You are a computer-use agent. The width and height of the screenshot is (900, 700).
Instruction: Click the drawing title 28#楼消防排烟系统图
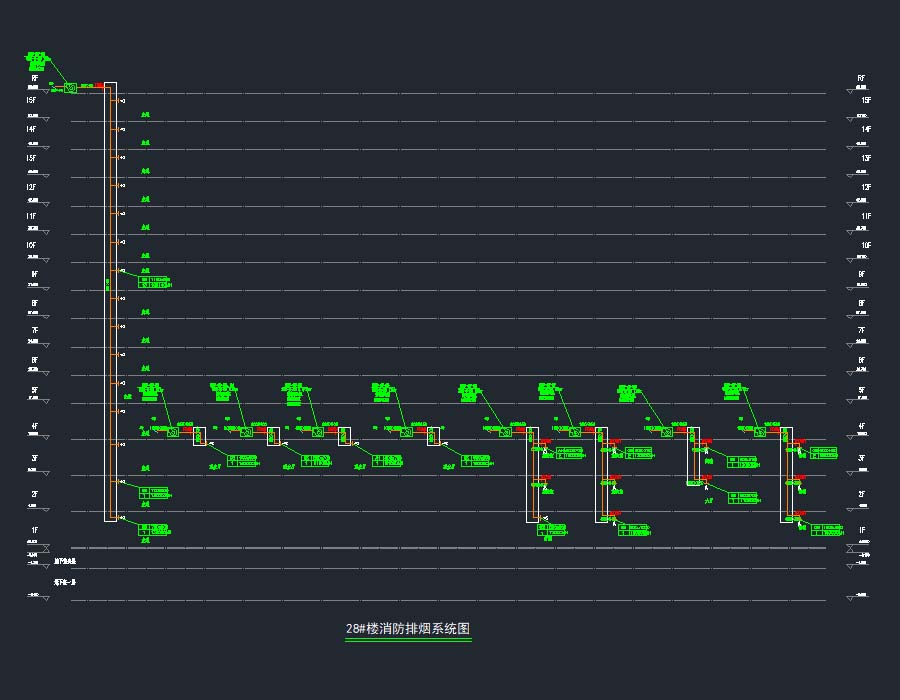tap(407, 629)
